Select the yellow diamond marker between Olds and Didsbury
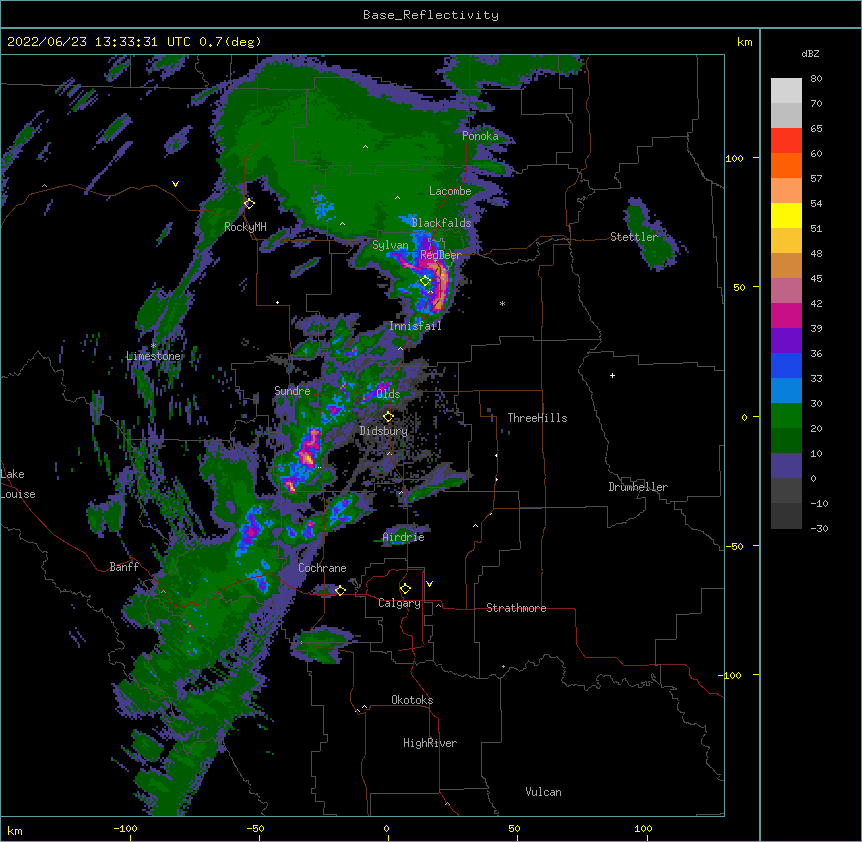 click(x=388, y=417)
